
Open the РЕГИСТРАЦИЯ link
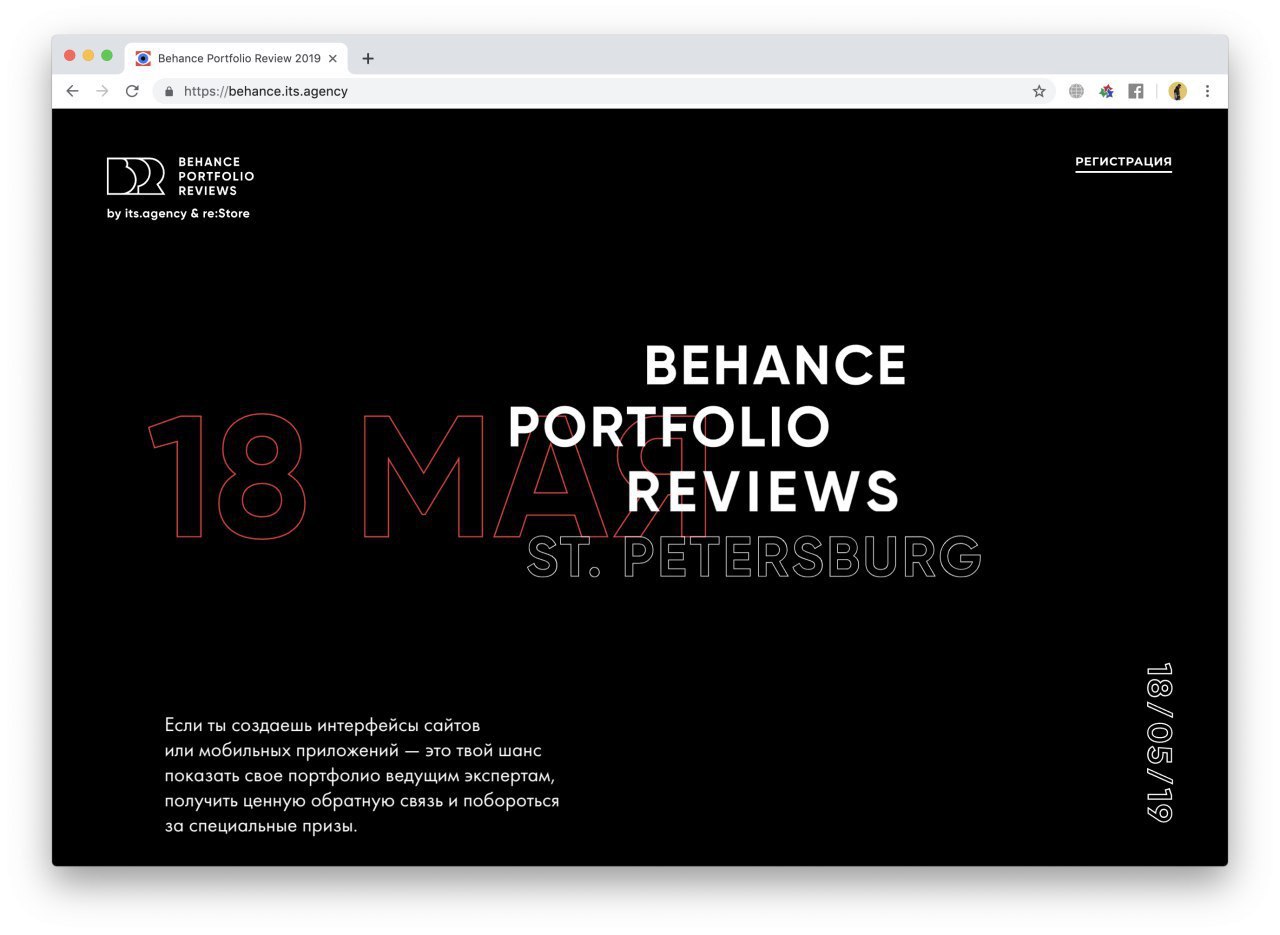tap(1123, 162)
